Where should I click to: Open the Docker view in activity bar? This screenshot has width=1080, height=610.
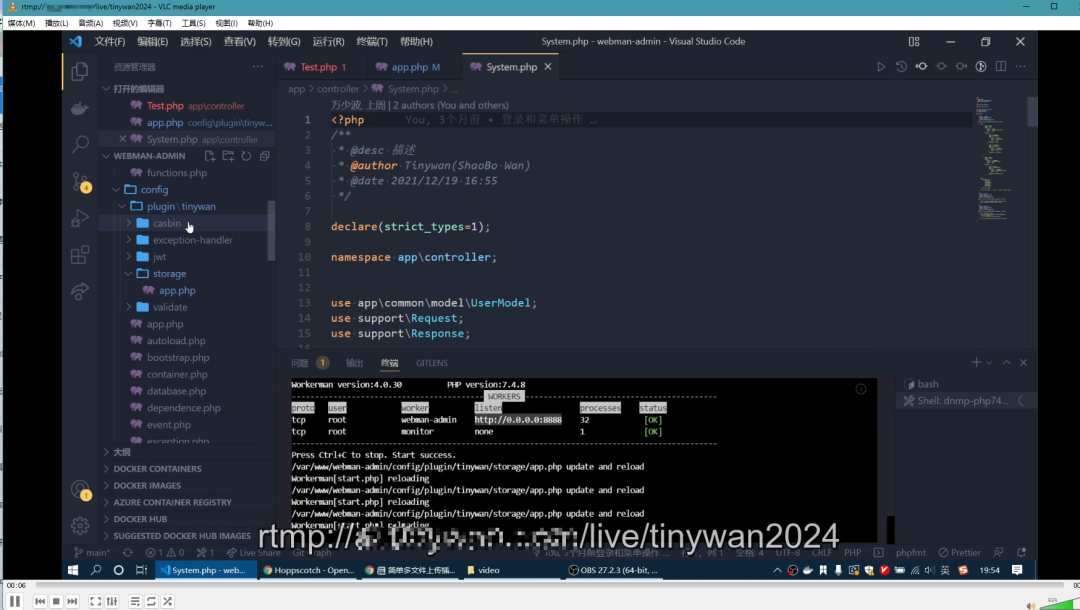(80, 108)
